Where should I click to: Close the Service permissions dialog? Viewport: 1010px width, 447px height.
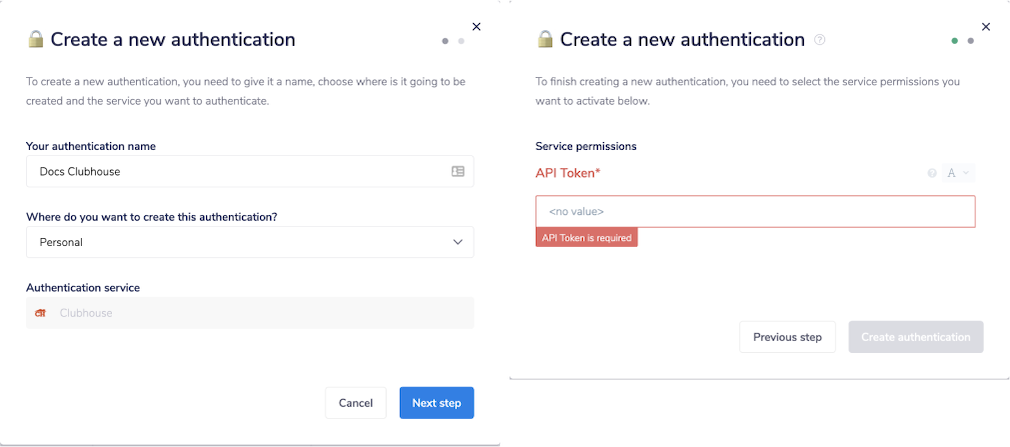[986, 27]
